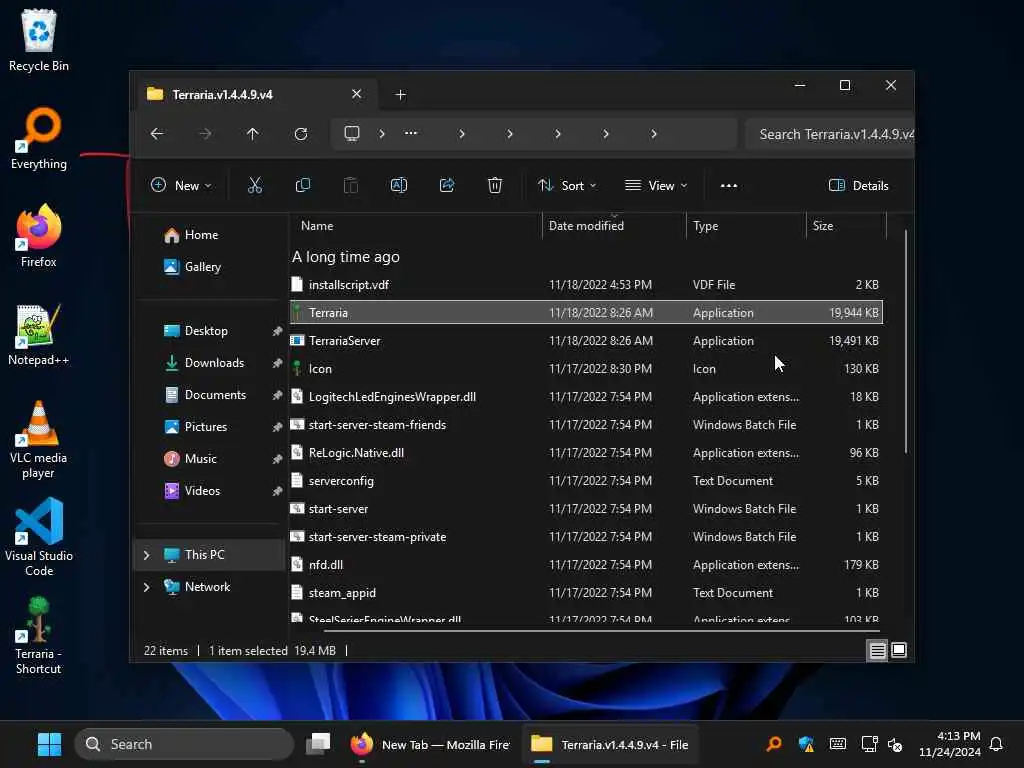
Task: Open the notification bell
Action: click(x=996, y=744)
